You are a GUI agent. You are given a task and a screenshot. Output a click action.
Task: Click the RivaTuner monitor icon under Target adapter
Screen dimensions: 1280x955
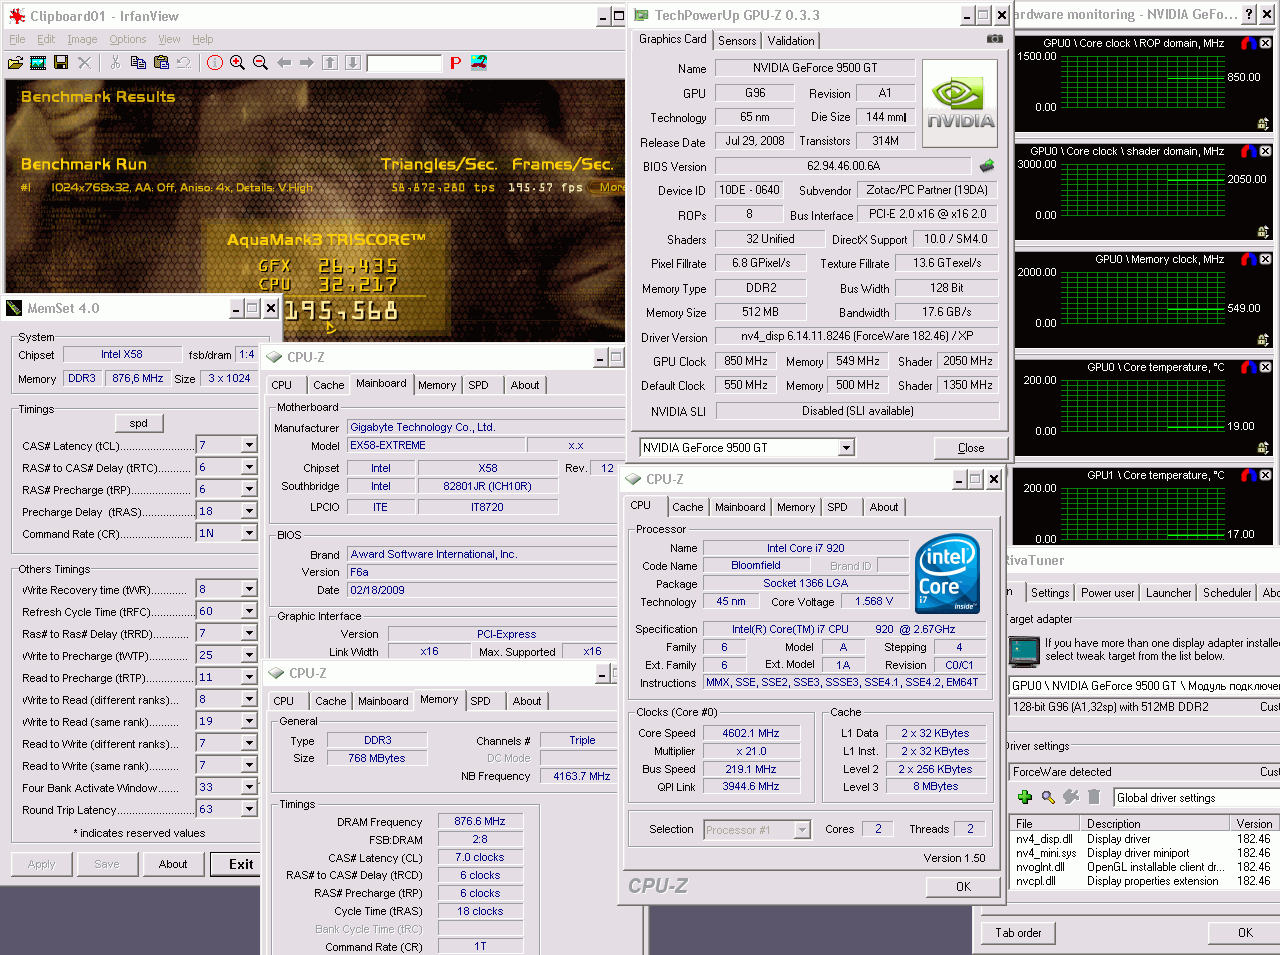tap(1024, 651)
